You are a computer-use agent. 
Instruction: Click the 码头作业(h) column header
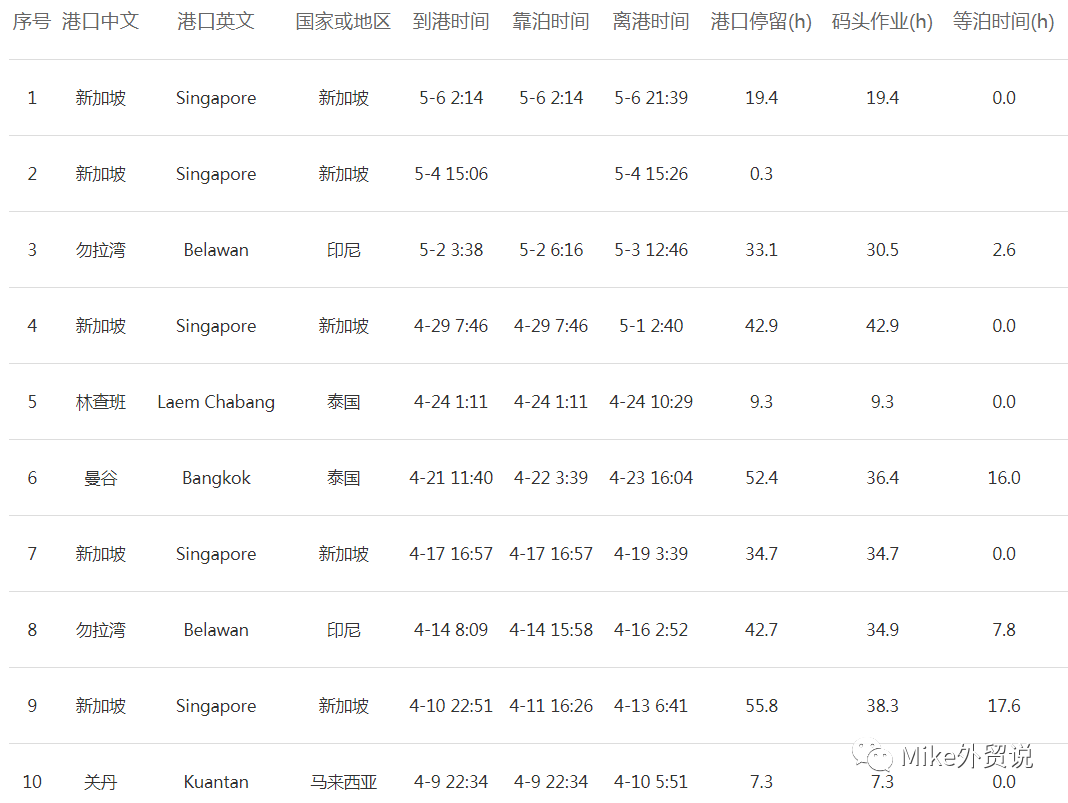pos(881,19)
